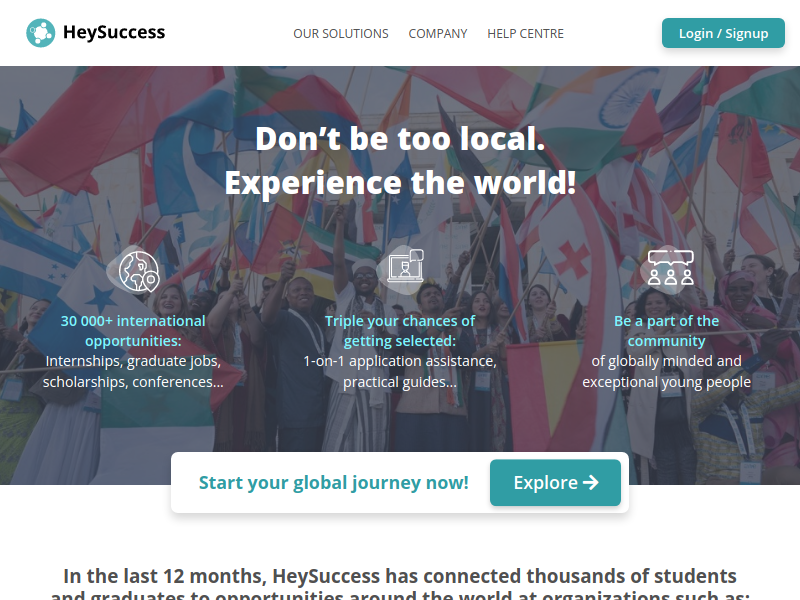
Task: Click the HeySuccess brand name text
Action: click(114, 32)
